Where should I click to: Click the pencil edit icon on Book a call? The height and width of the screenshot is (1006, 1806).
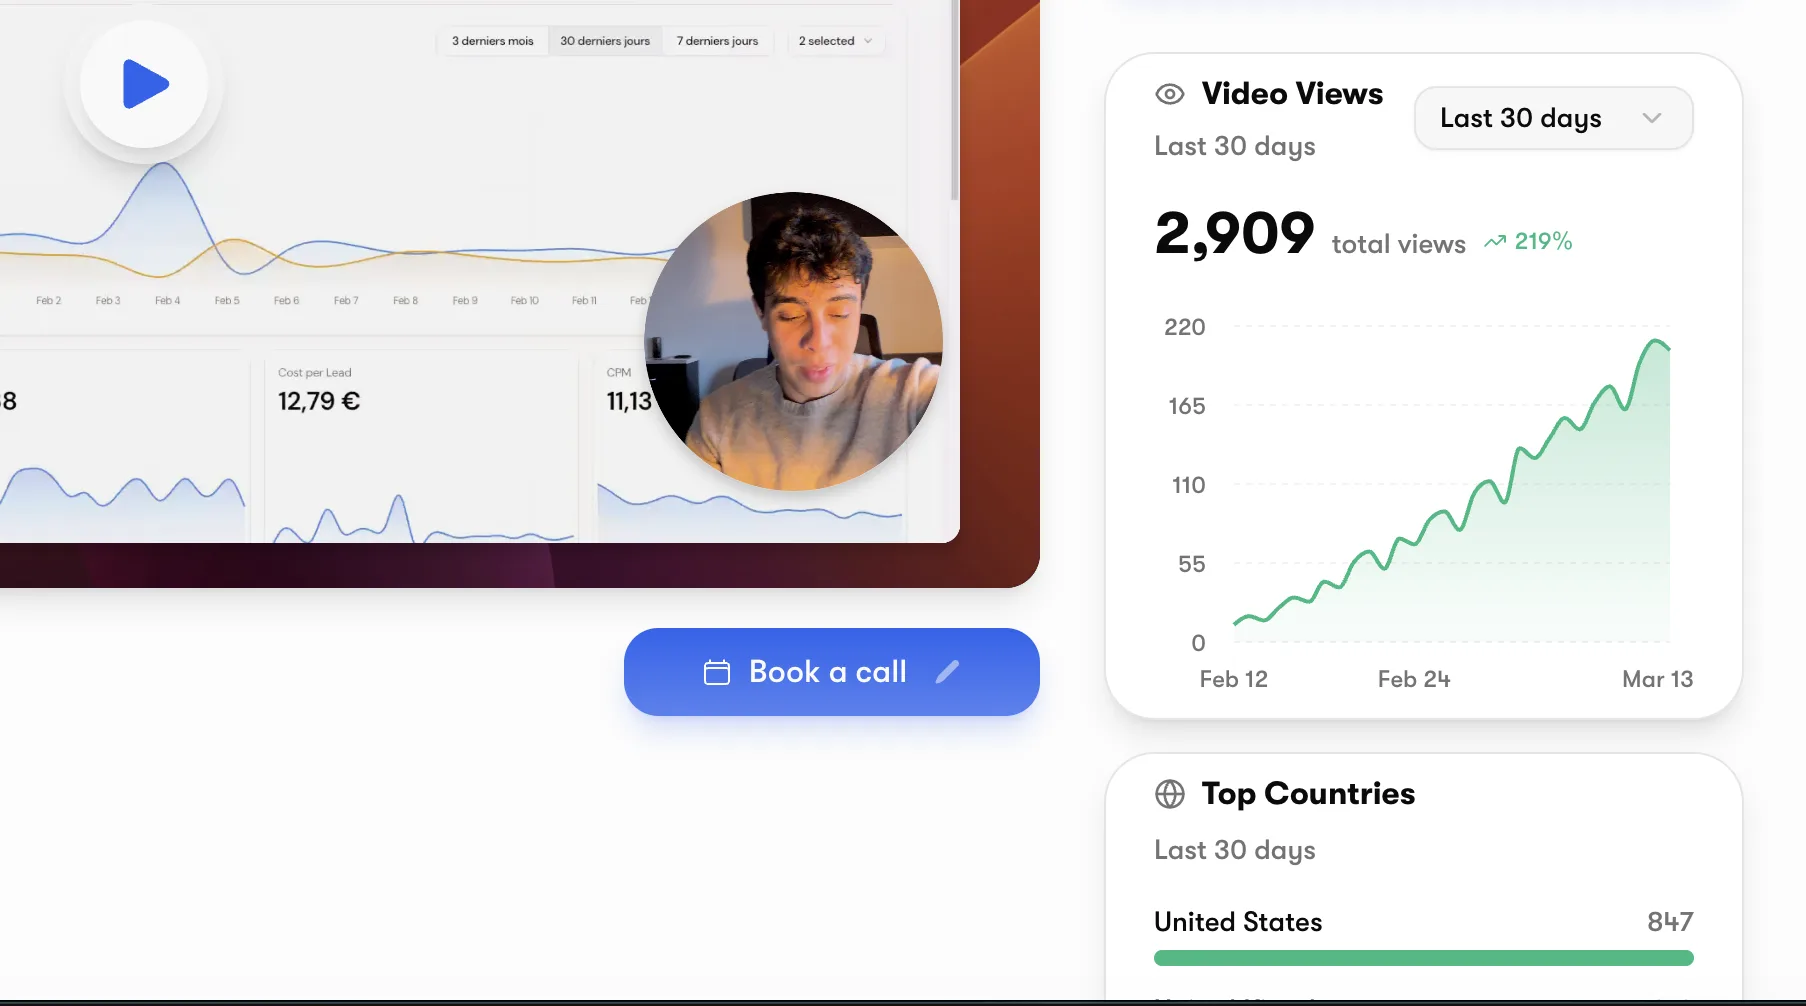coord(947,672)
